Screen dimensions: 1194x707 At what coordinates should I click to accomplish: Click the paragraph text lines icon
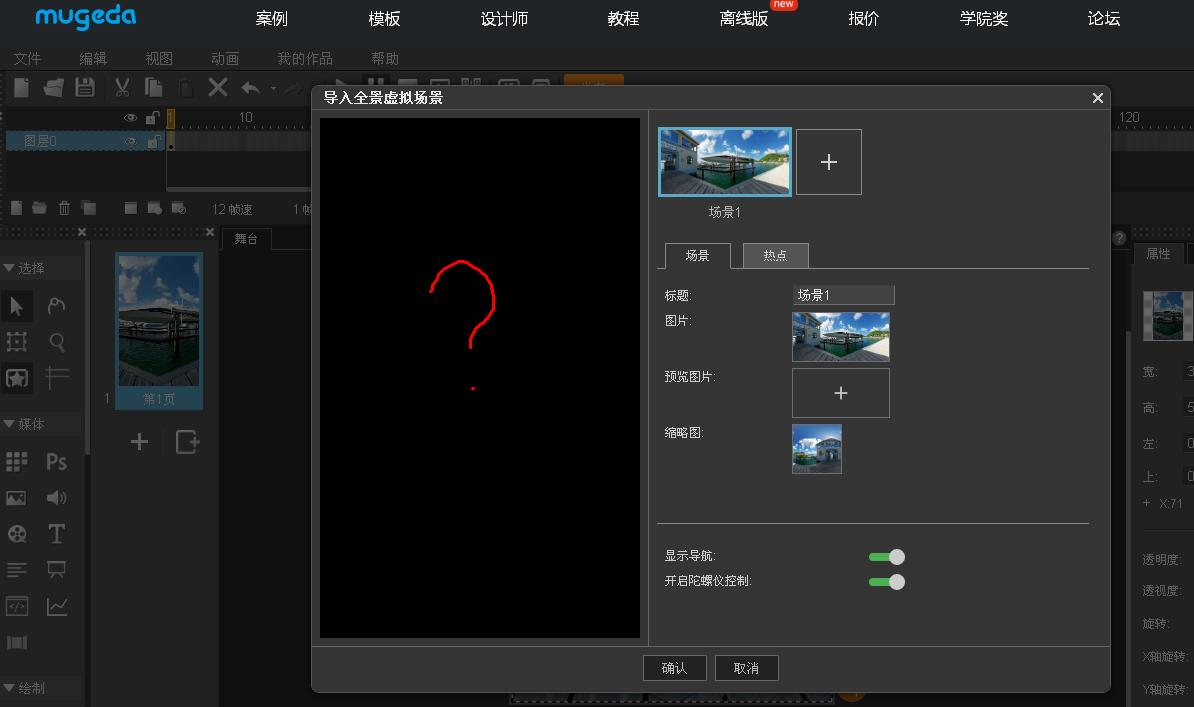pos(17,570)
